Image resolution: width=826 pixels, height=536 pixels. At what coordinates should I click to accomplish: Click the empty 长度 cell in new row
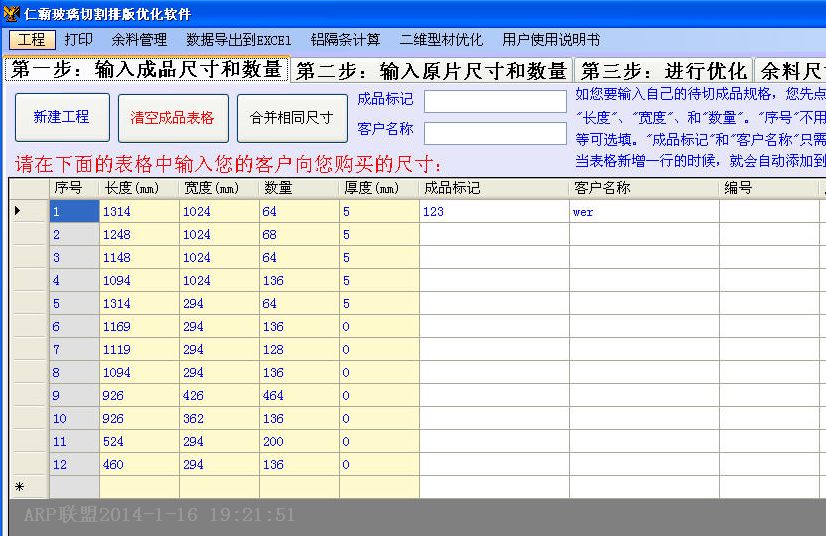(139, 487)
